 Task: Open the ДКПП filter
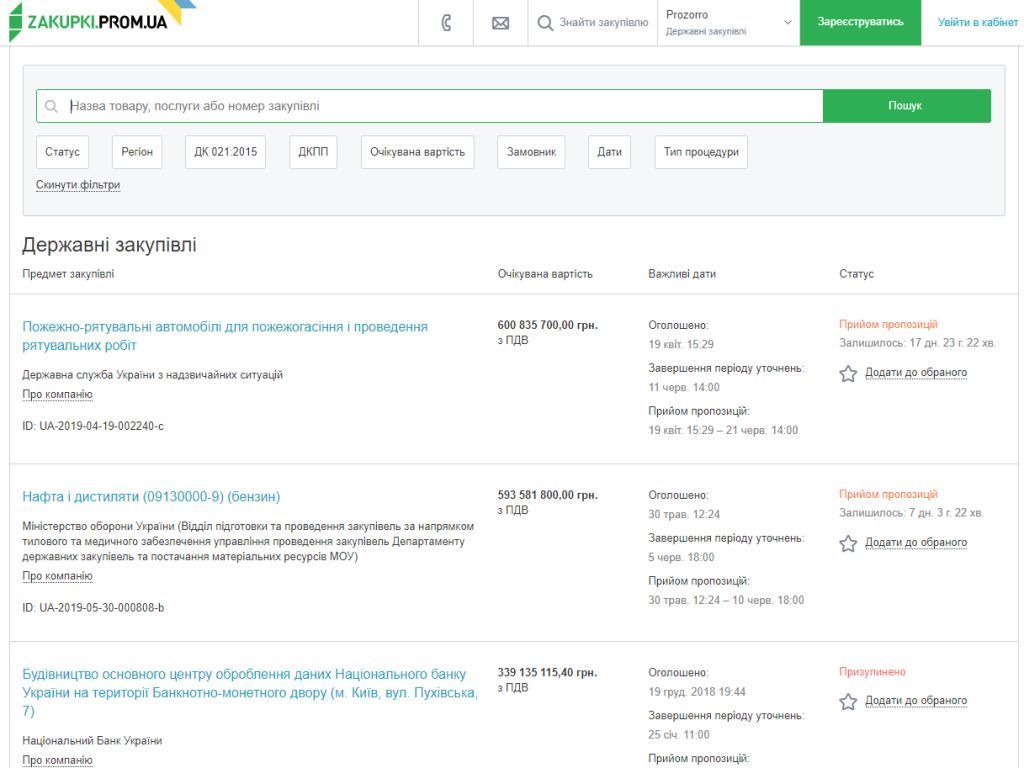click(313, 152)
